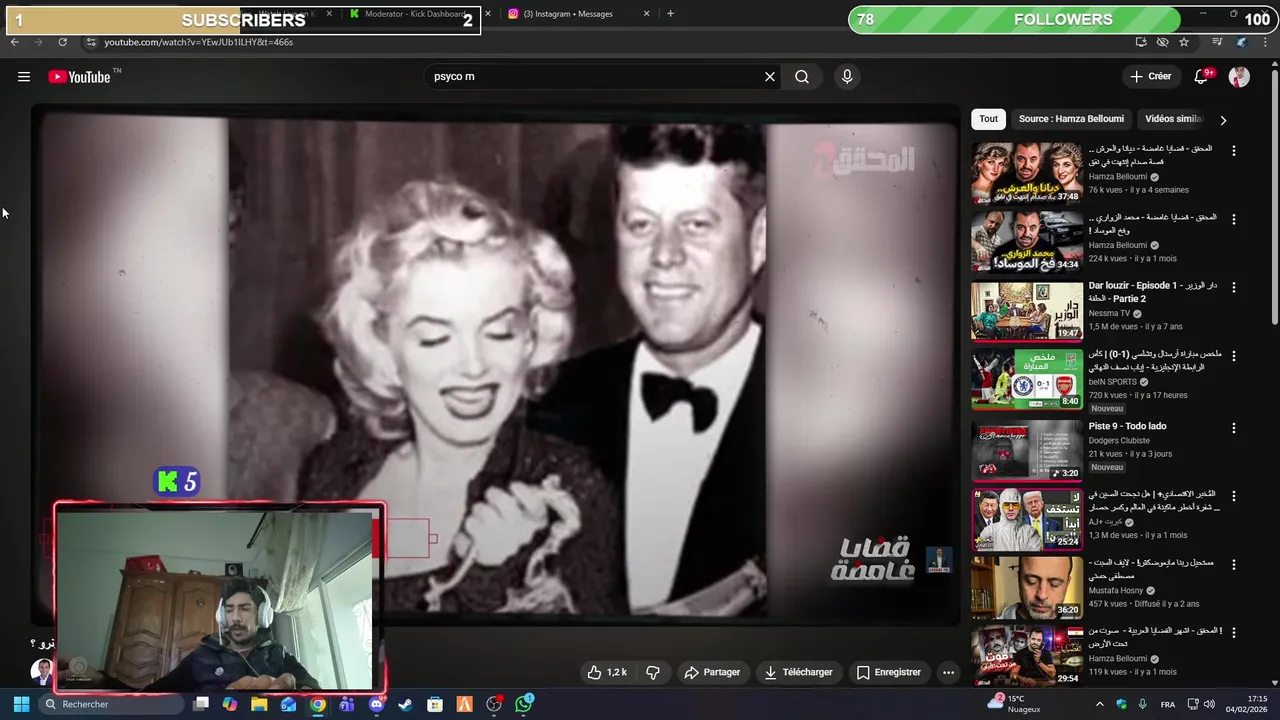This screenshot has height=720, width=1280.
Task: Open Outlook from taskbar
Action: [288, 704]
